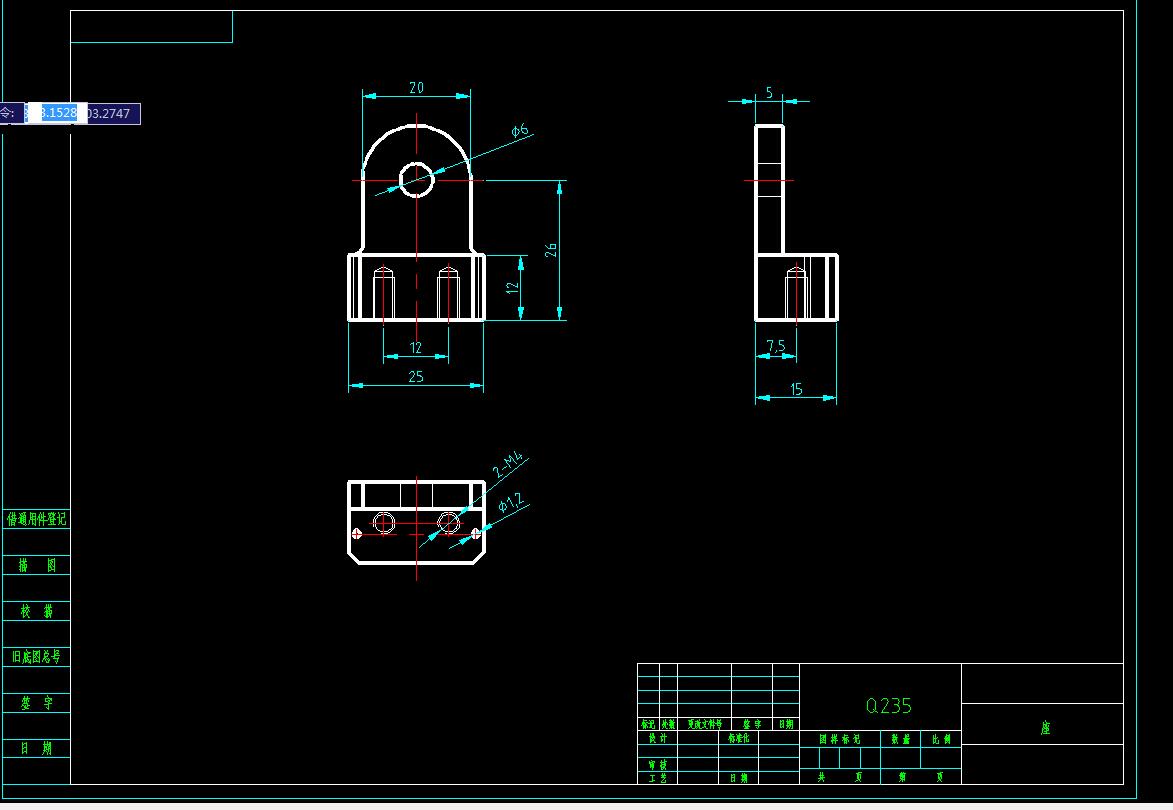Select the 25 base width dimension text
This screenshot has width=1173, height=810.
[416, 376]
